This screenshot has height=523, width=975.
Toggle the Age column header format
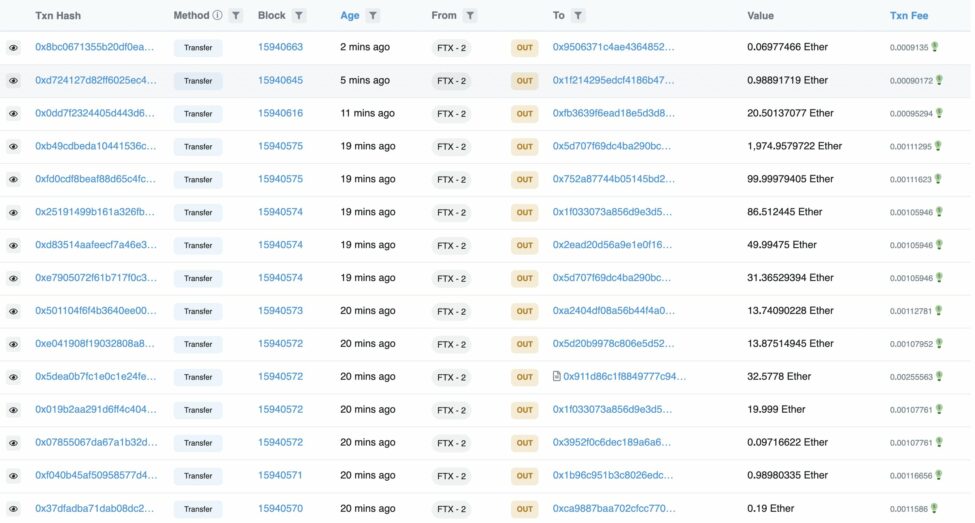point(349,16)
